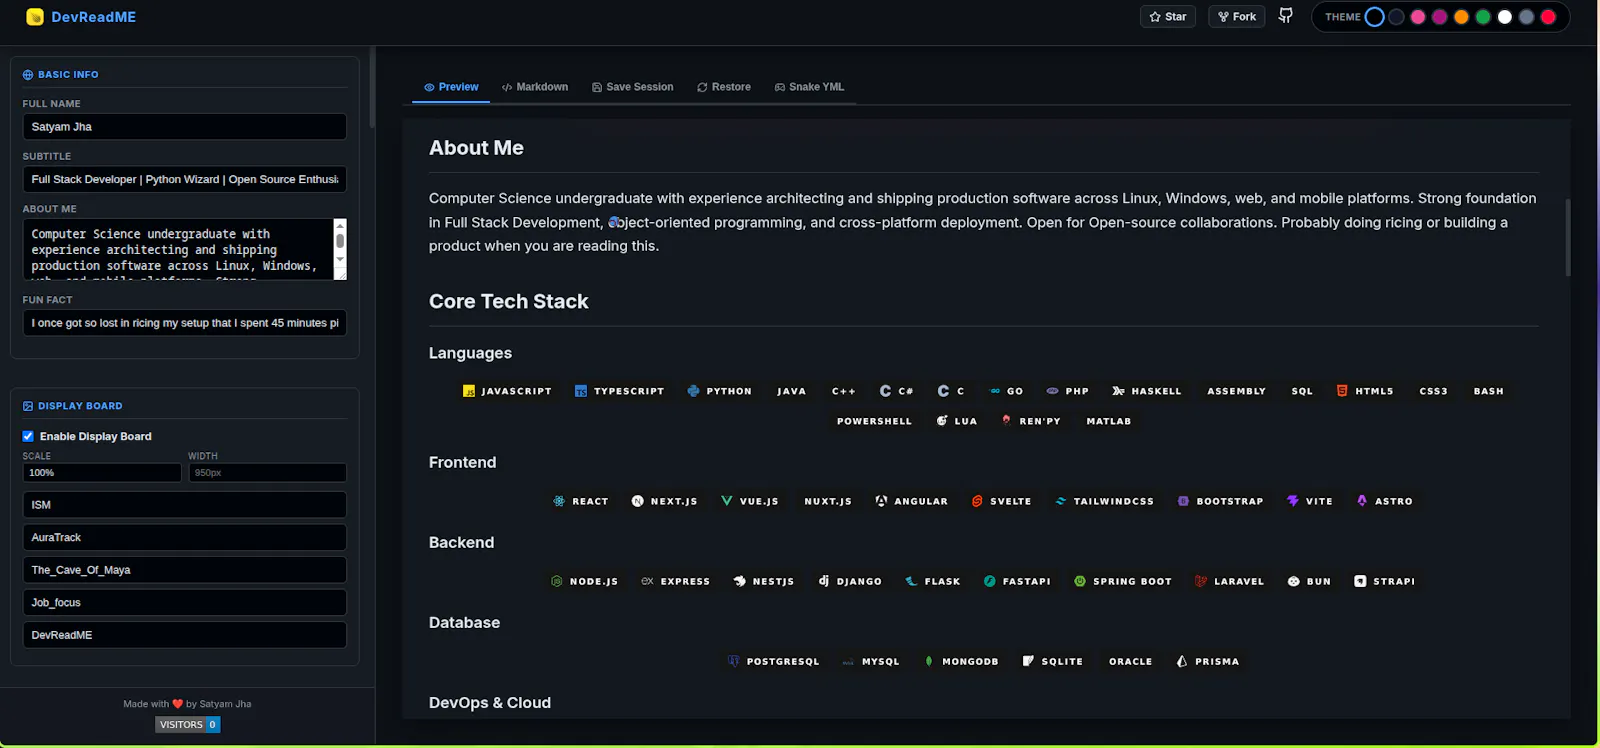
Task: Open the Save Session tab
Action: (x=633, y=87)
